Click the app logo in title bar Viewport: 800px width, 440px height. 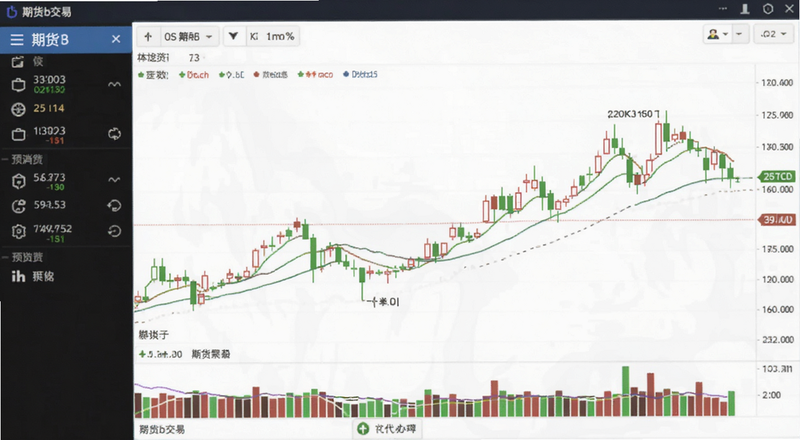click(11, 11)
